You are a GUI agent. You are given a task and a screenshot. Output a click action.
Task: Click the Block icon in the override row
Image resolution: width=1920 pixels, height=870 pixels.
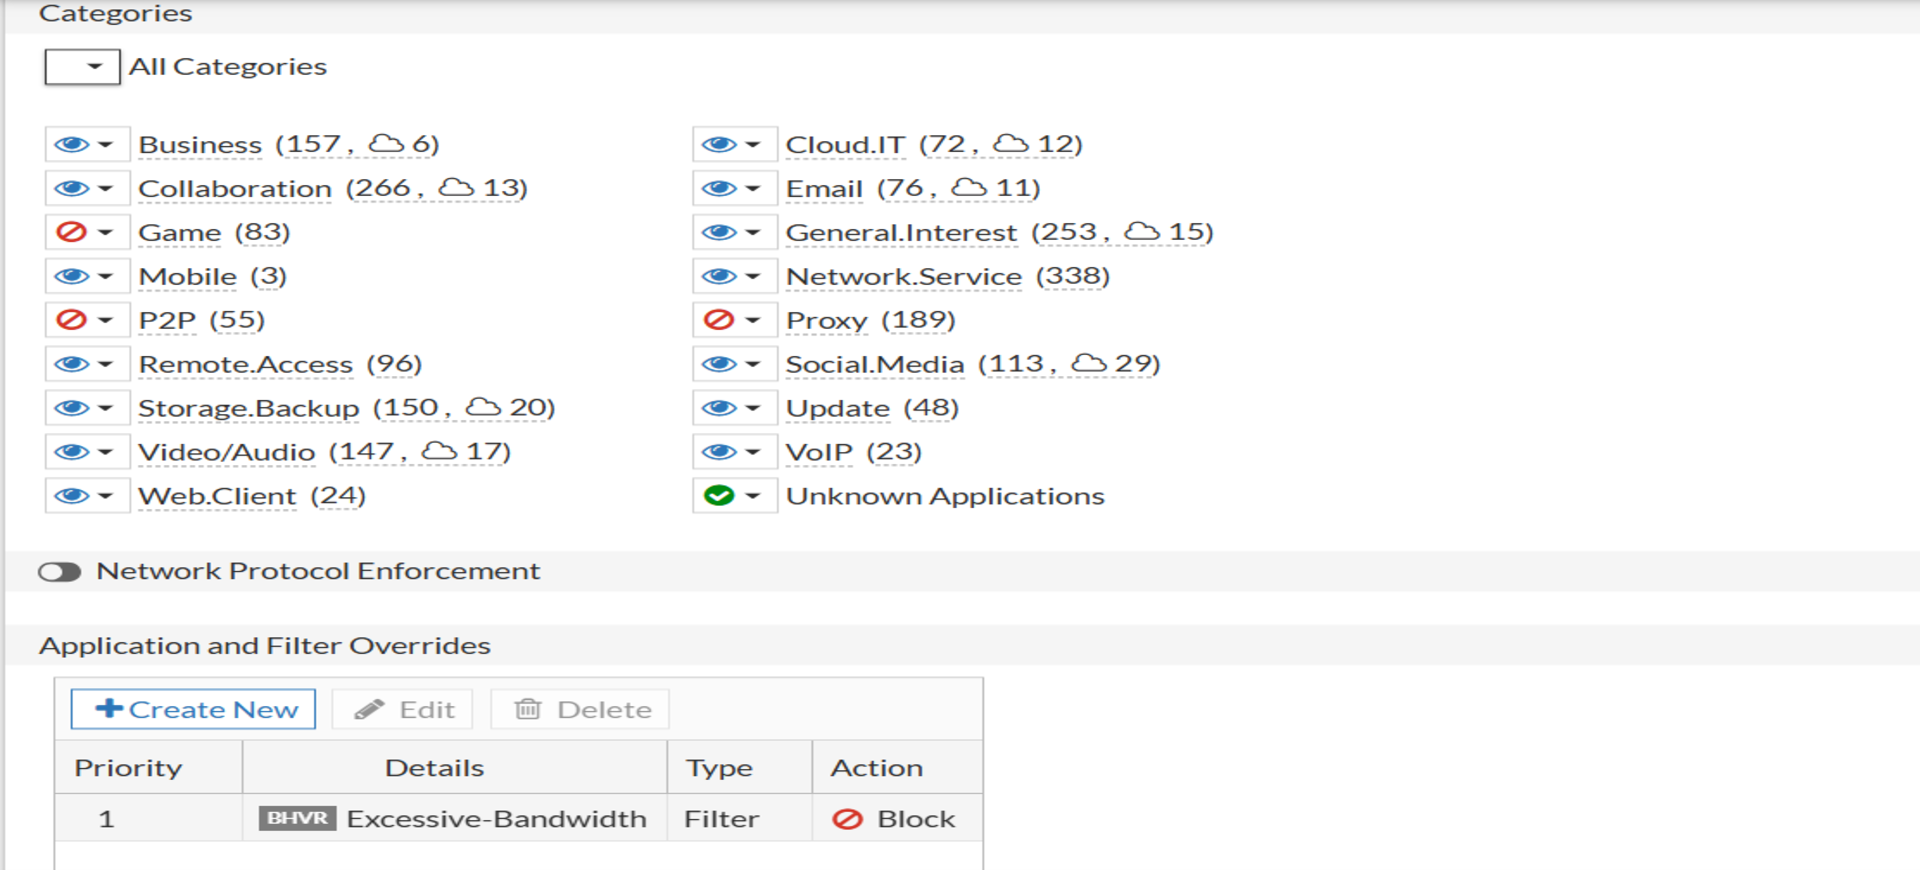click(847, 819)
